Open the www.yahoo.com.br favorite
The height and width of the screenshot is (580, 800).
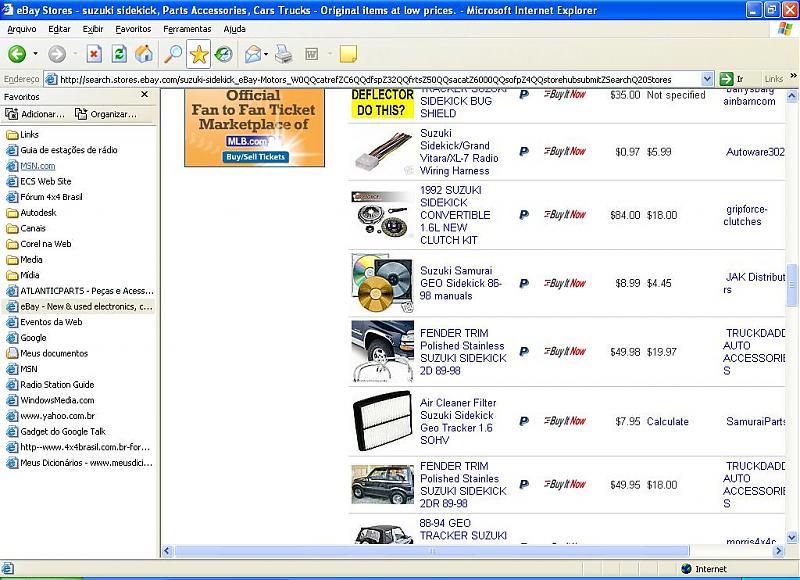click(x=51, y=416)
